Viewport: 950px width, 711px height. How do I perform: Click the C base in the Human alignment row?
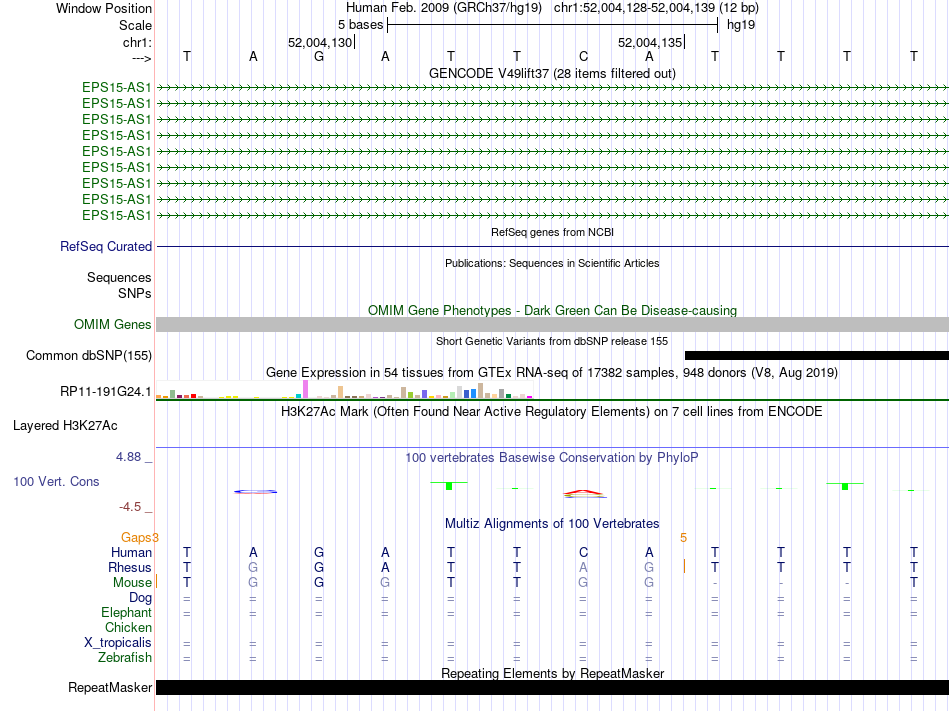[x=583, y=552]
